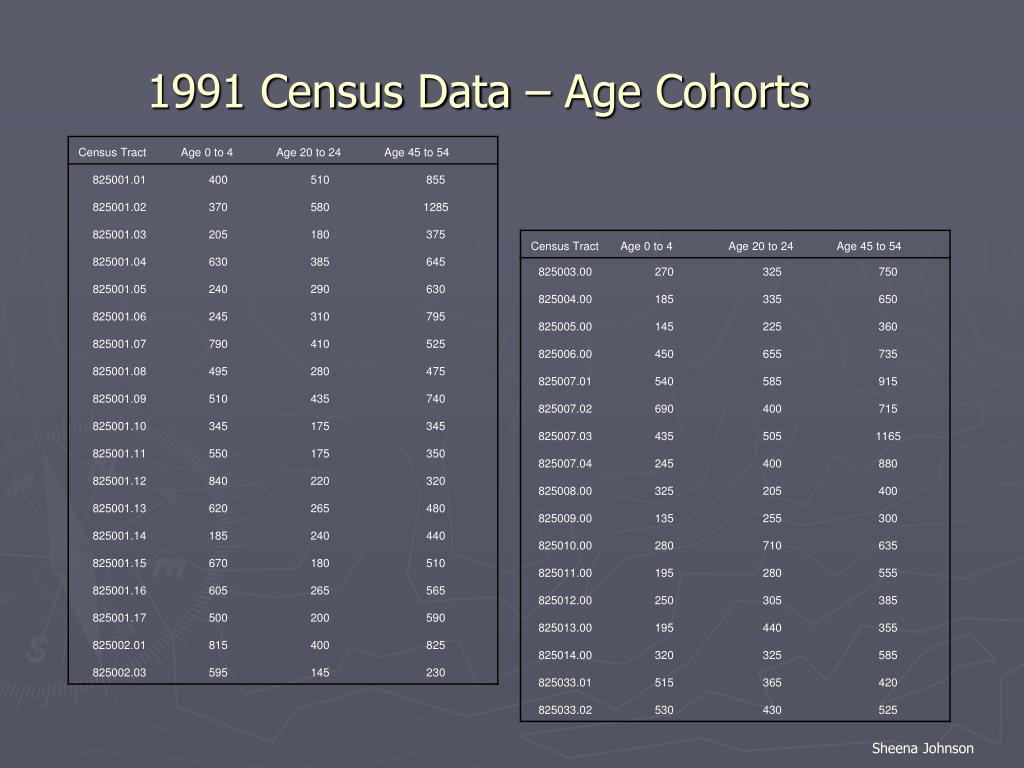Select census tract cell 825011.00

[x=565, y=573]
